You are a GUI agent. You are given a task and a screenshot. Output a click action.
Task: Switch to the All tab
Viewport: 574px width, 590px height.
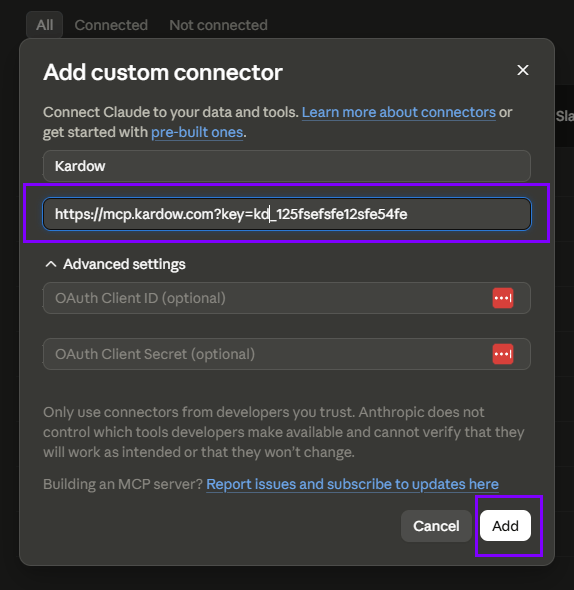click(44, 25)
